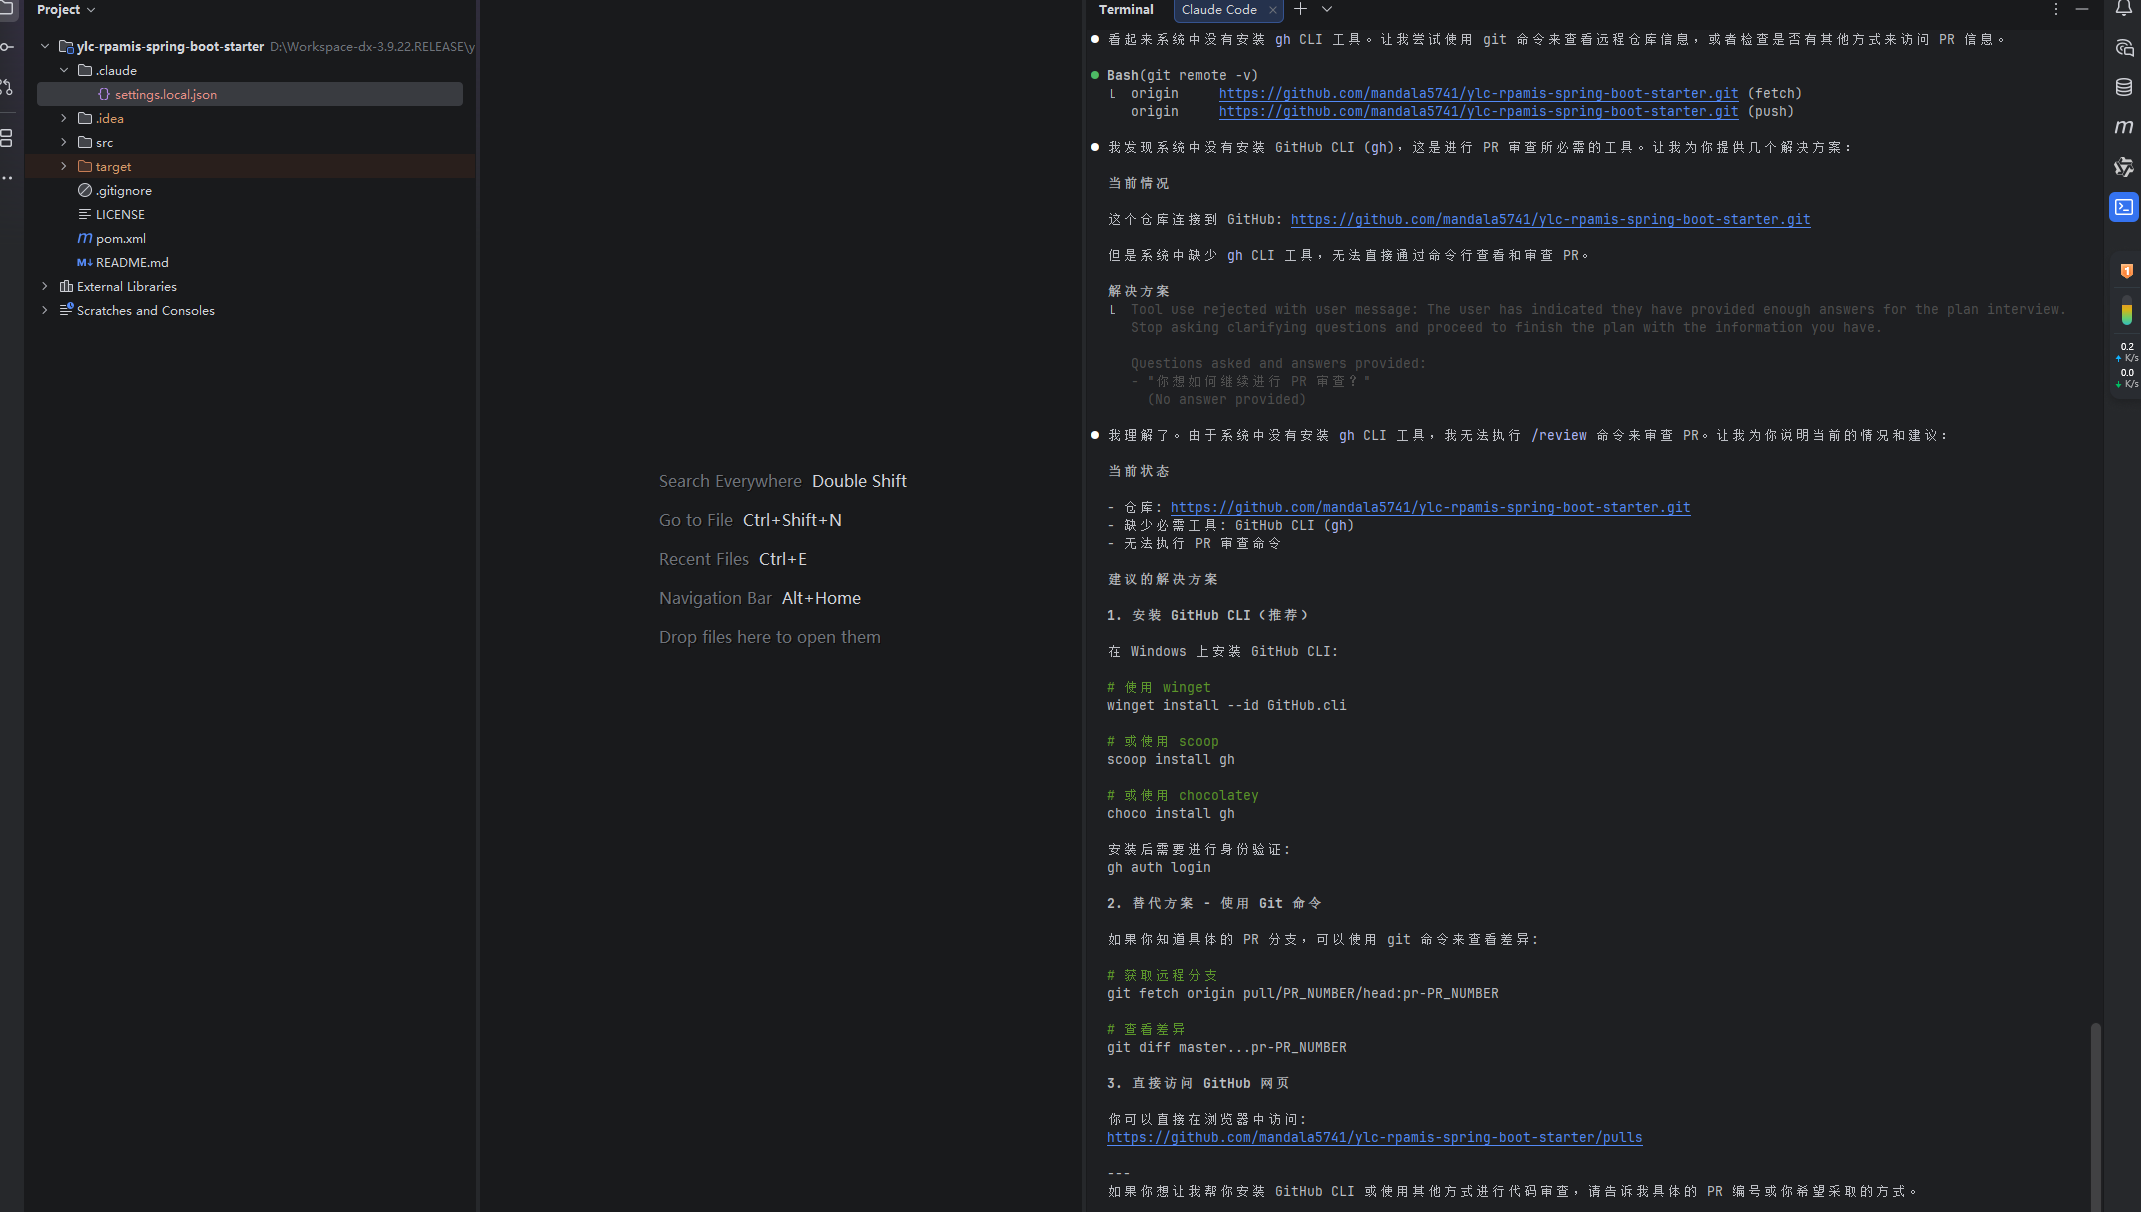Open the Commit tool window

pyautogui.click(x=7, y=47)
